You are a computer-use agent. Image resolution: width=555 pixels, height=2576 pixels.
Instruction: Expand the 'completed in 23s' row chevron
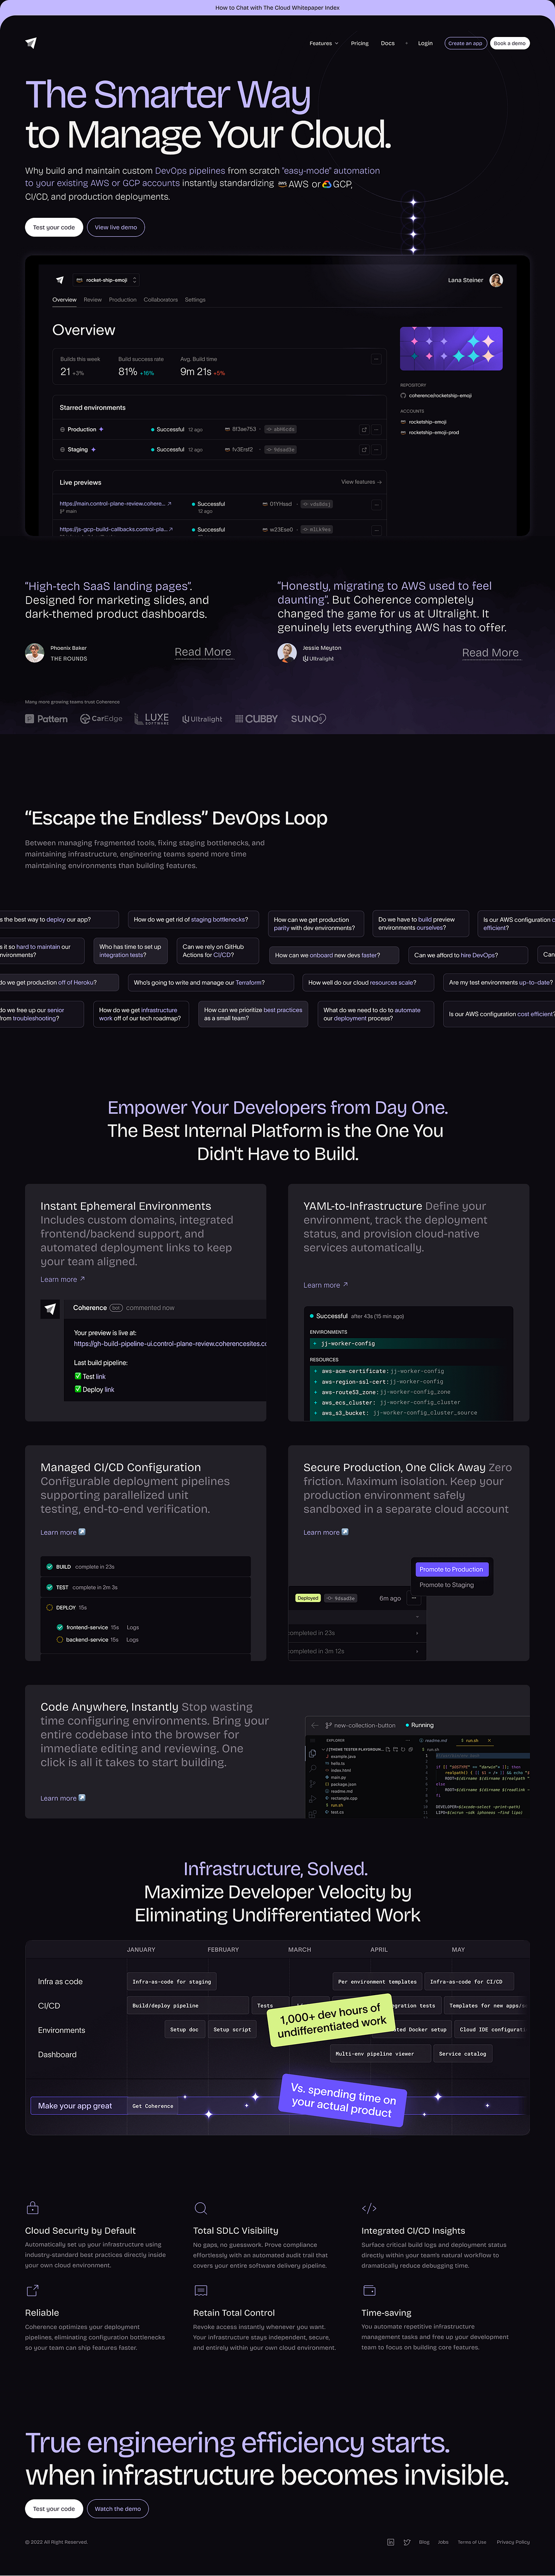point(417,1633)
